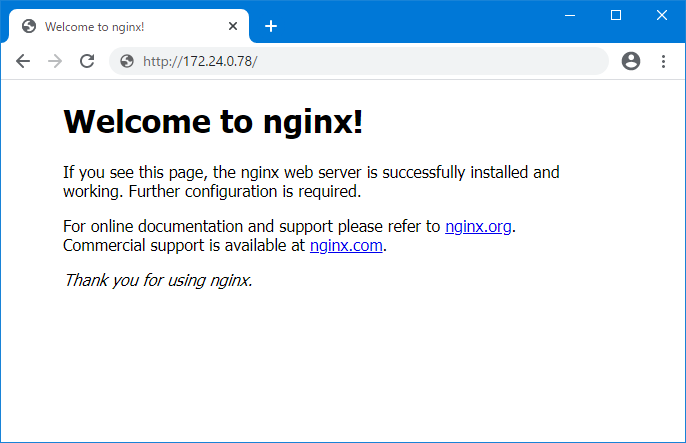Click the Welcome to nginx! heading
Viewport: 686px width, 443px height.
click(x=214, y=122)
